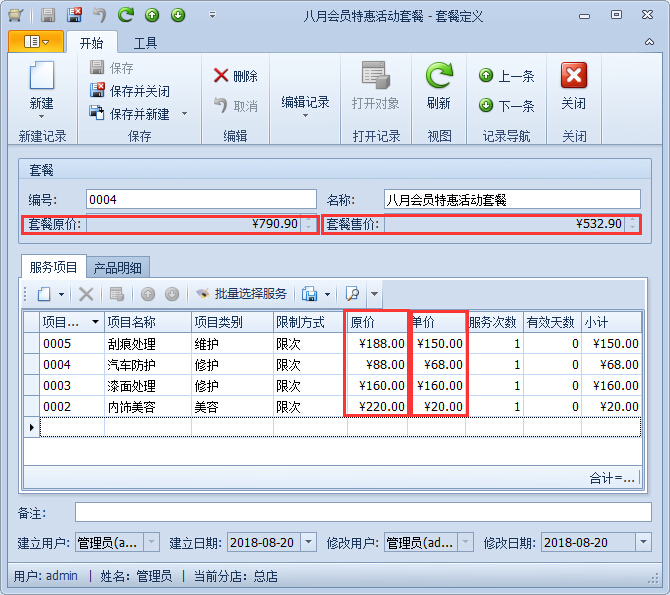Open the 编辑记录 dropdown menu
This screenshot has height=595, width=670.
(305, 108)
